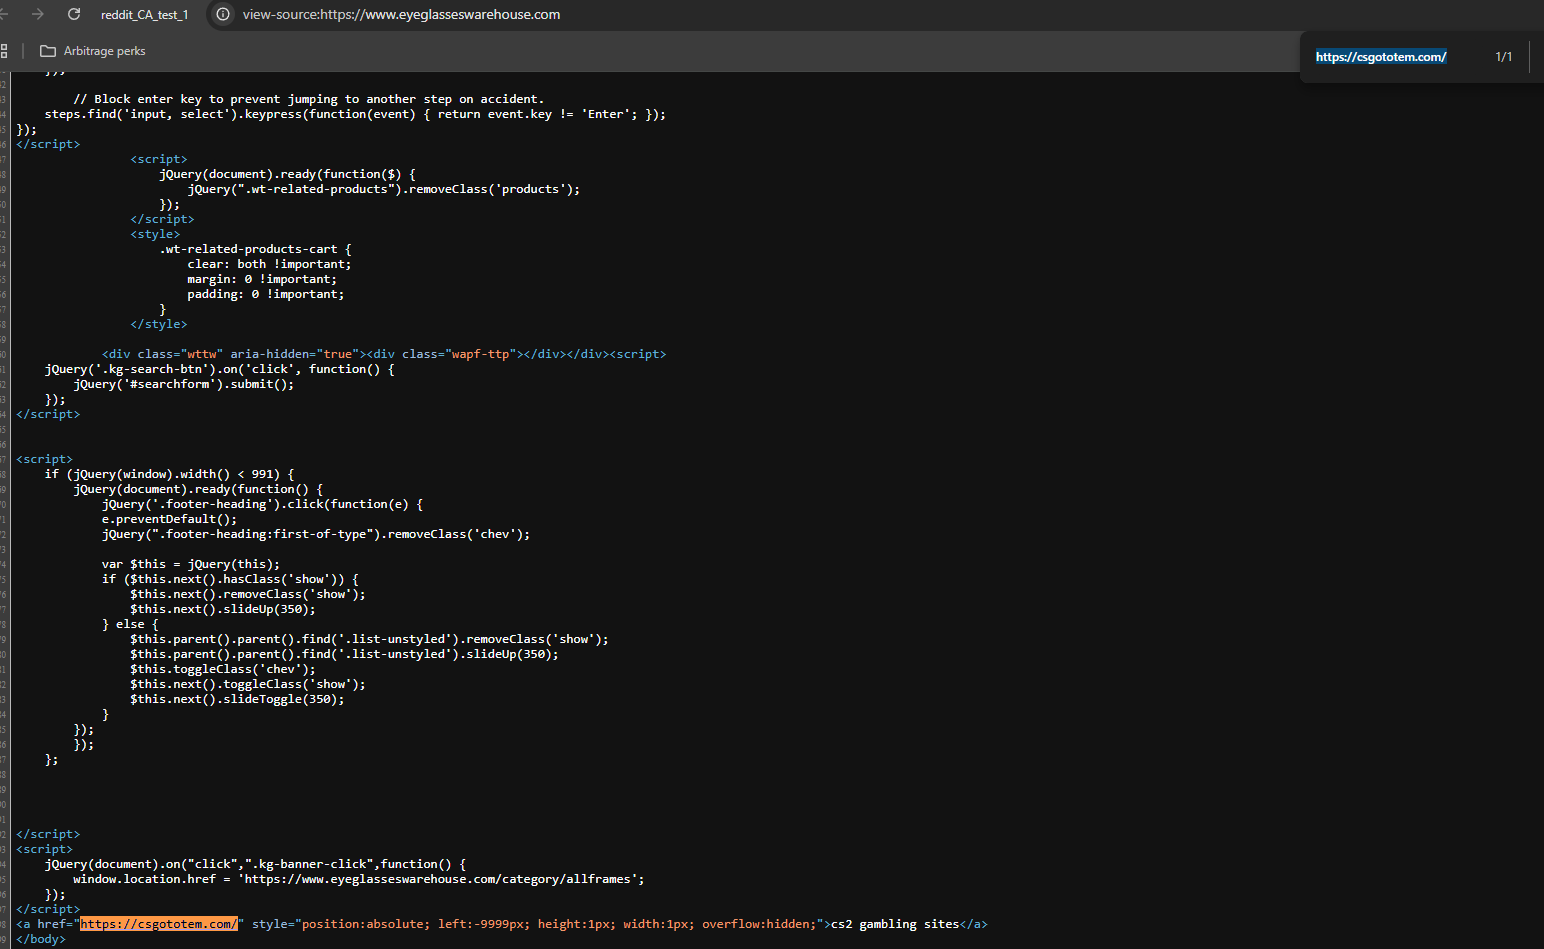Click the removeClass('products') line
This screenshot has height=949, width=1544.
point(383,189)
